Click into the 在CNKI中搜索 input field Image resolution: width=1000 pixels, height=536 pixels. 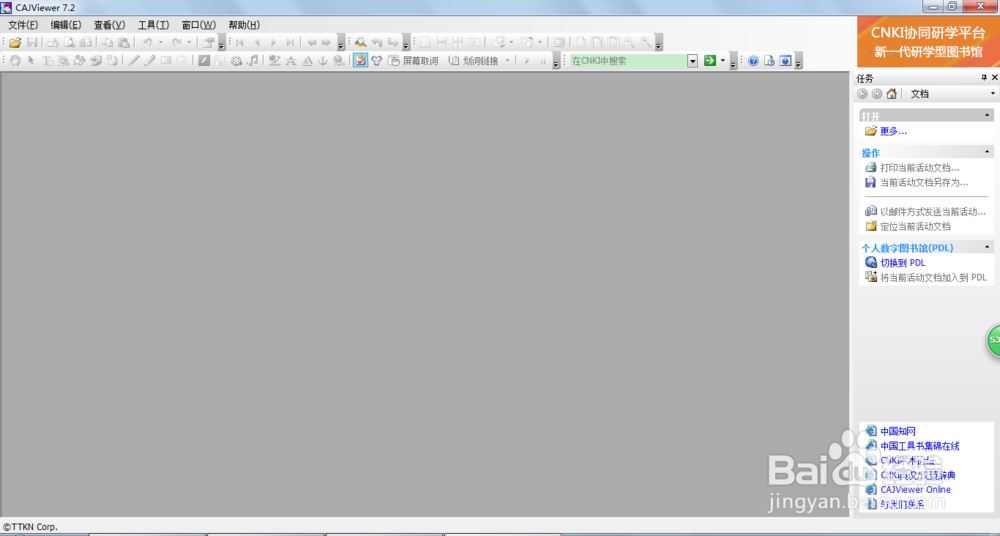(x=628, y=61)
